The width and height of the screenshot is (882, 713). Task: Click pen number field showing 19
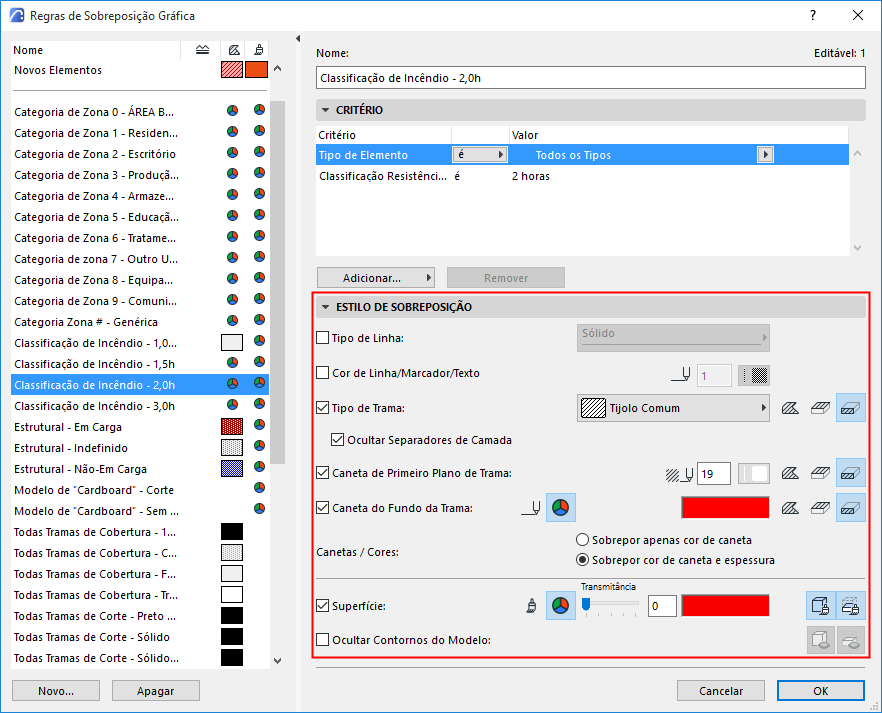tap(713, 473)
